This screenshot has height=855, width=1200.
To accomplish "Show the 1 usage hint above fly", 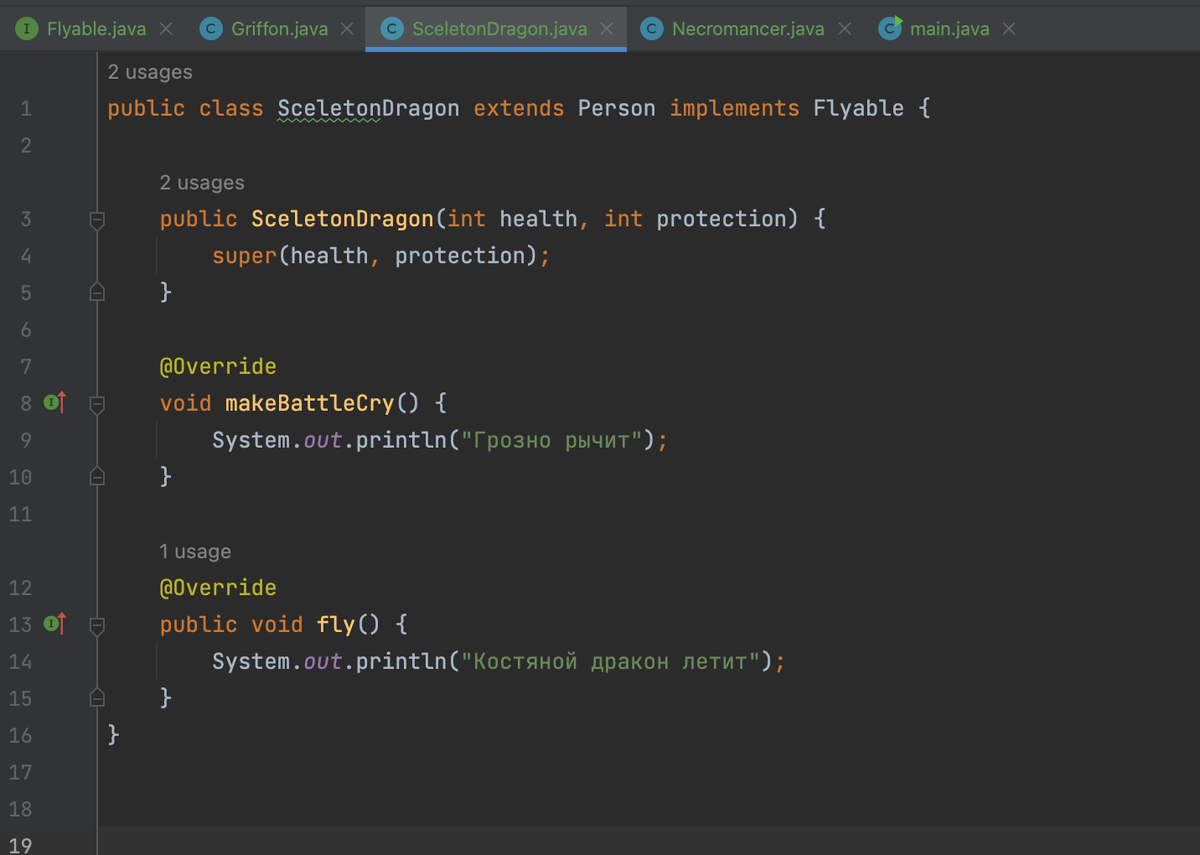I will (x=195, y=551).
